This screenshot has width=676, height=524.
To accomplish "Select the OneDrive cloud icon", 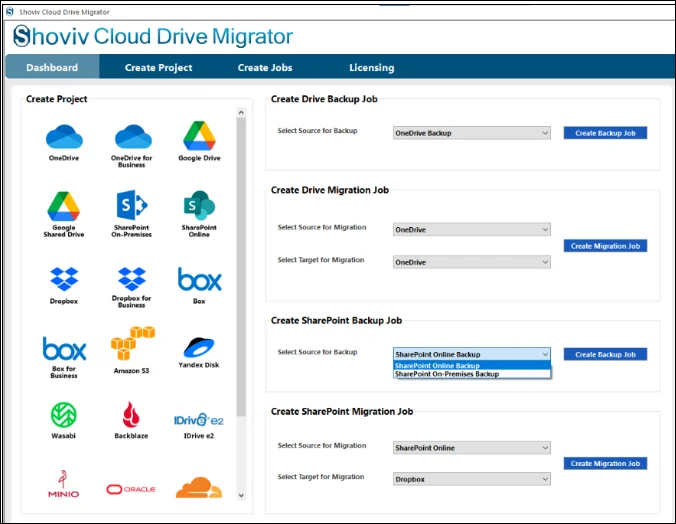I will click(64, 136).
